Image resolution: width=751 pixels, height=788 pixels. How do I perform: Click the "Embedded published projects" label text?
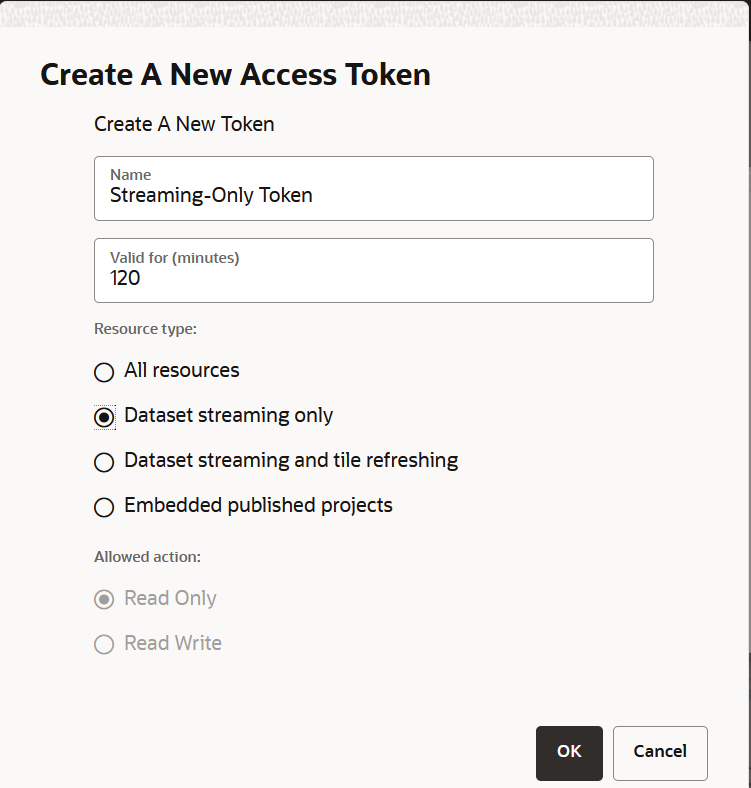click(258, 506)
